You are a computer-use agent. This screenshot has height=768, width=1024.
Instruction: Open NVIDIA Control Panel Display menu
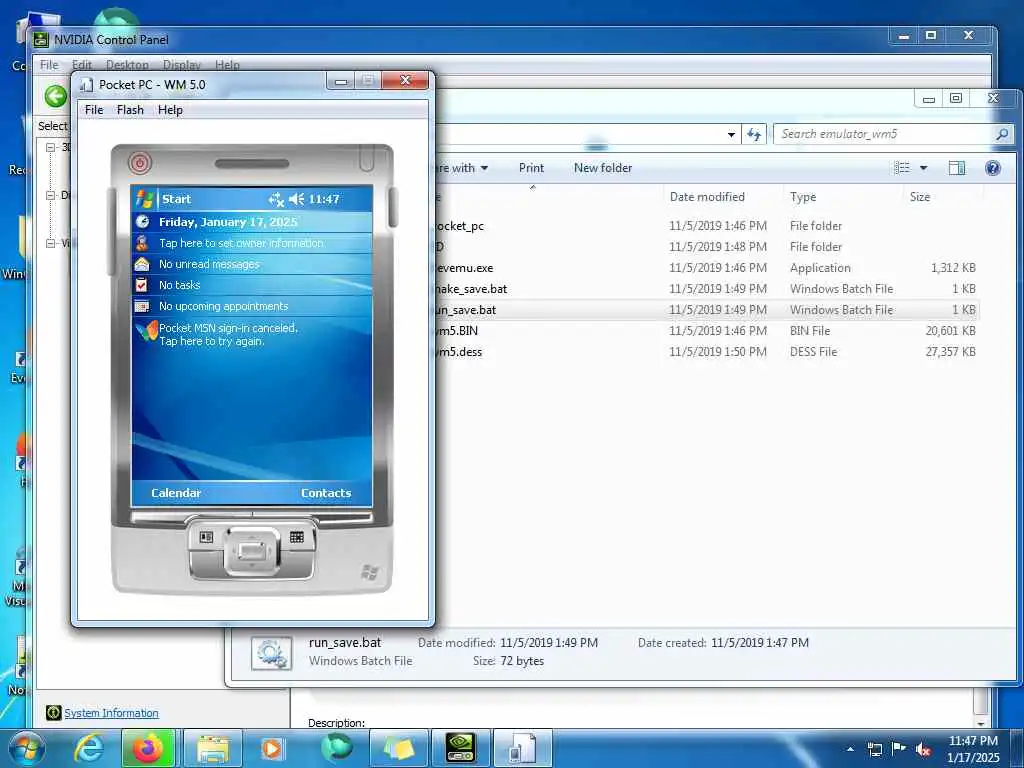[182, 65]
